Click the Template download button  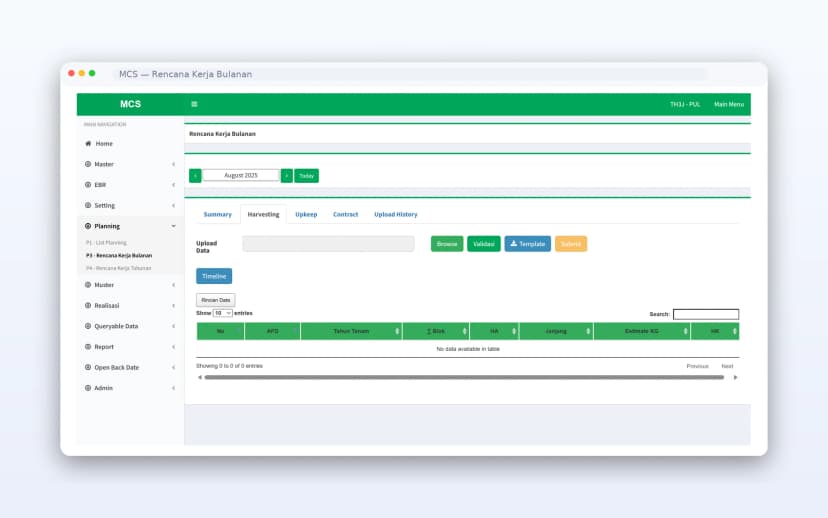[527, 244]
